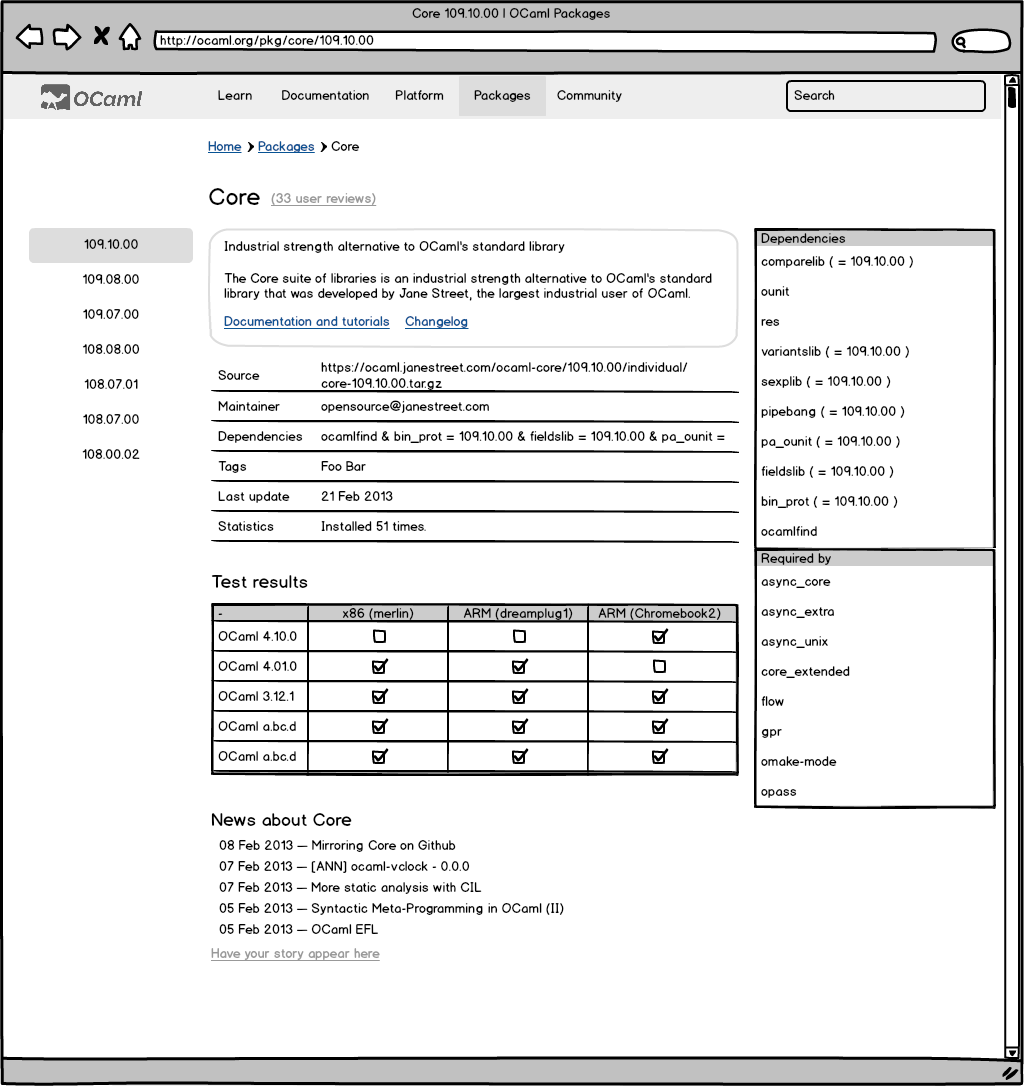This screenshot has width=1024, height=1086.
Task: Click the browser search magnifier field
Action: [x=981, y=42]
